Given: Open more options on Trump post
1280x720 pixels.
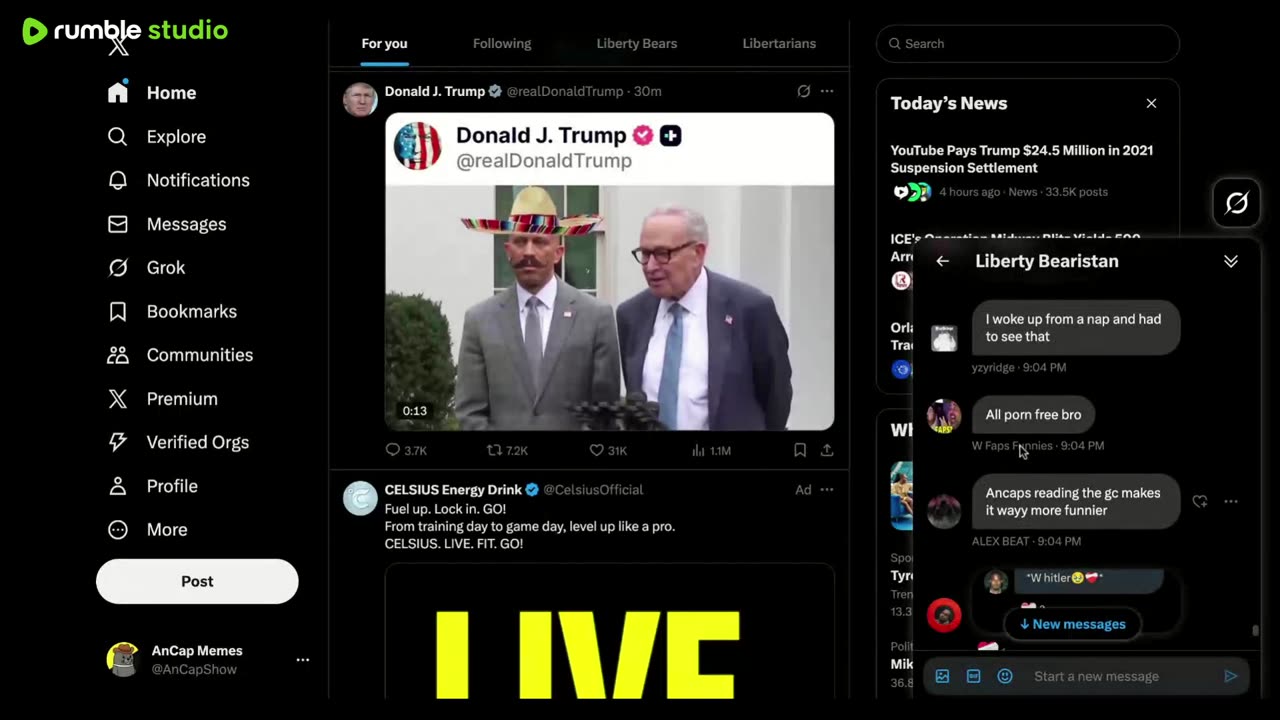Looking at the screenshot, I should (827, 91).
